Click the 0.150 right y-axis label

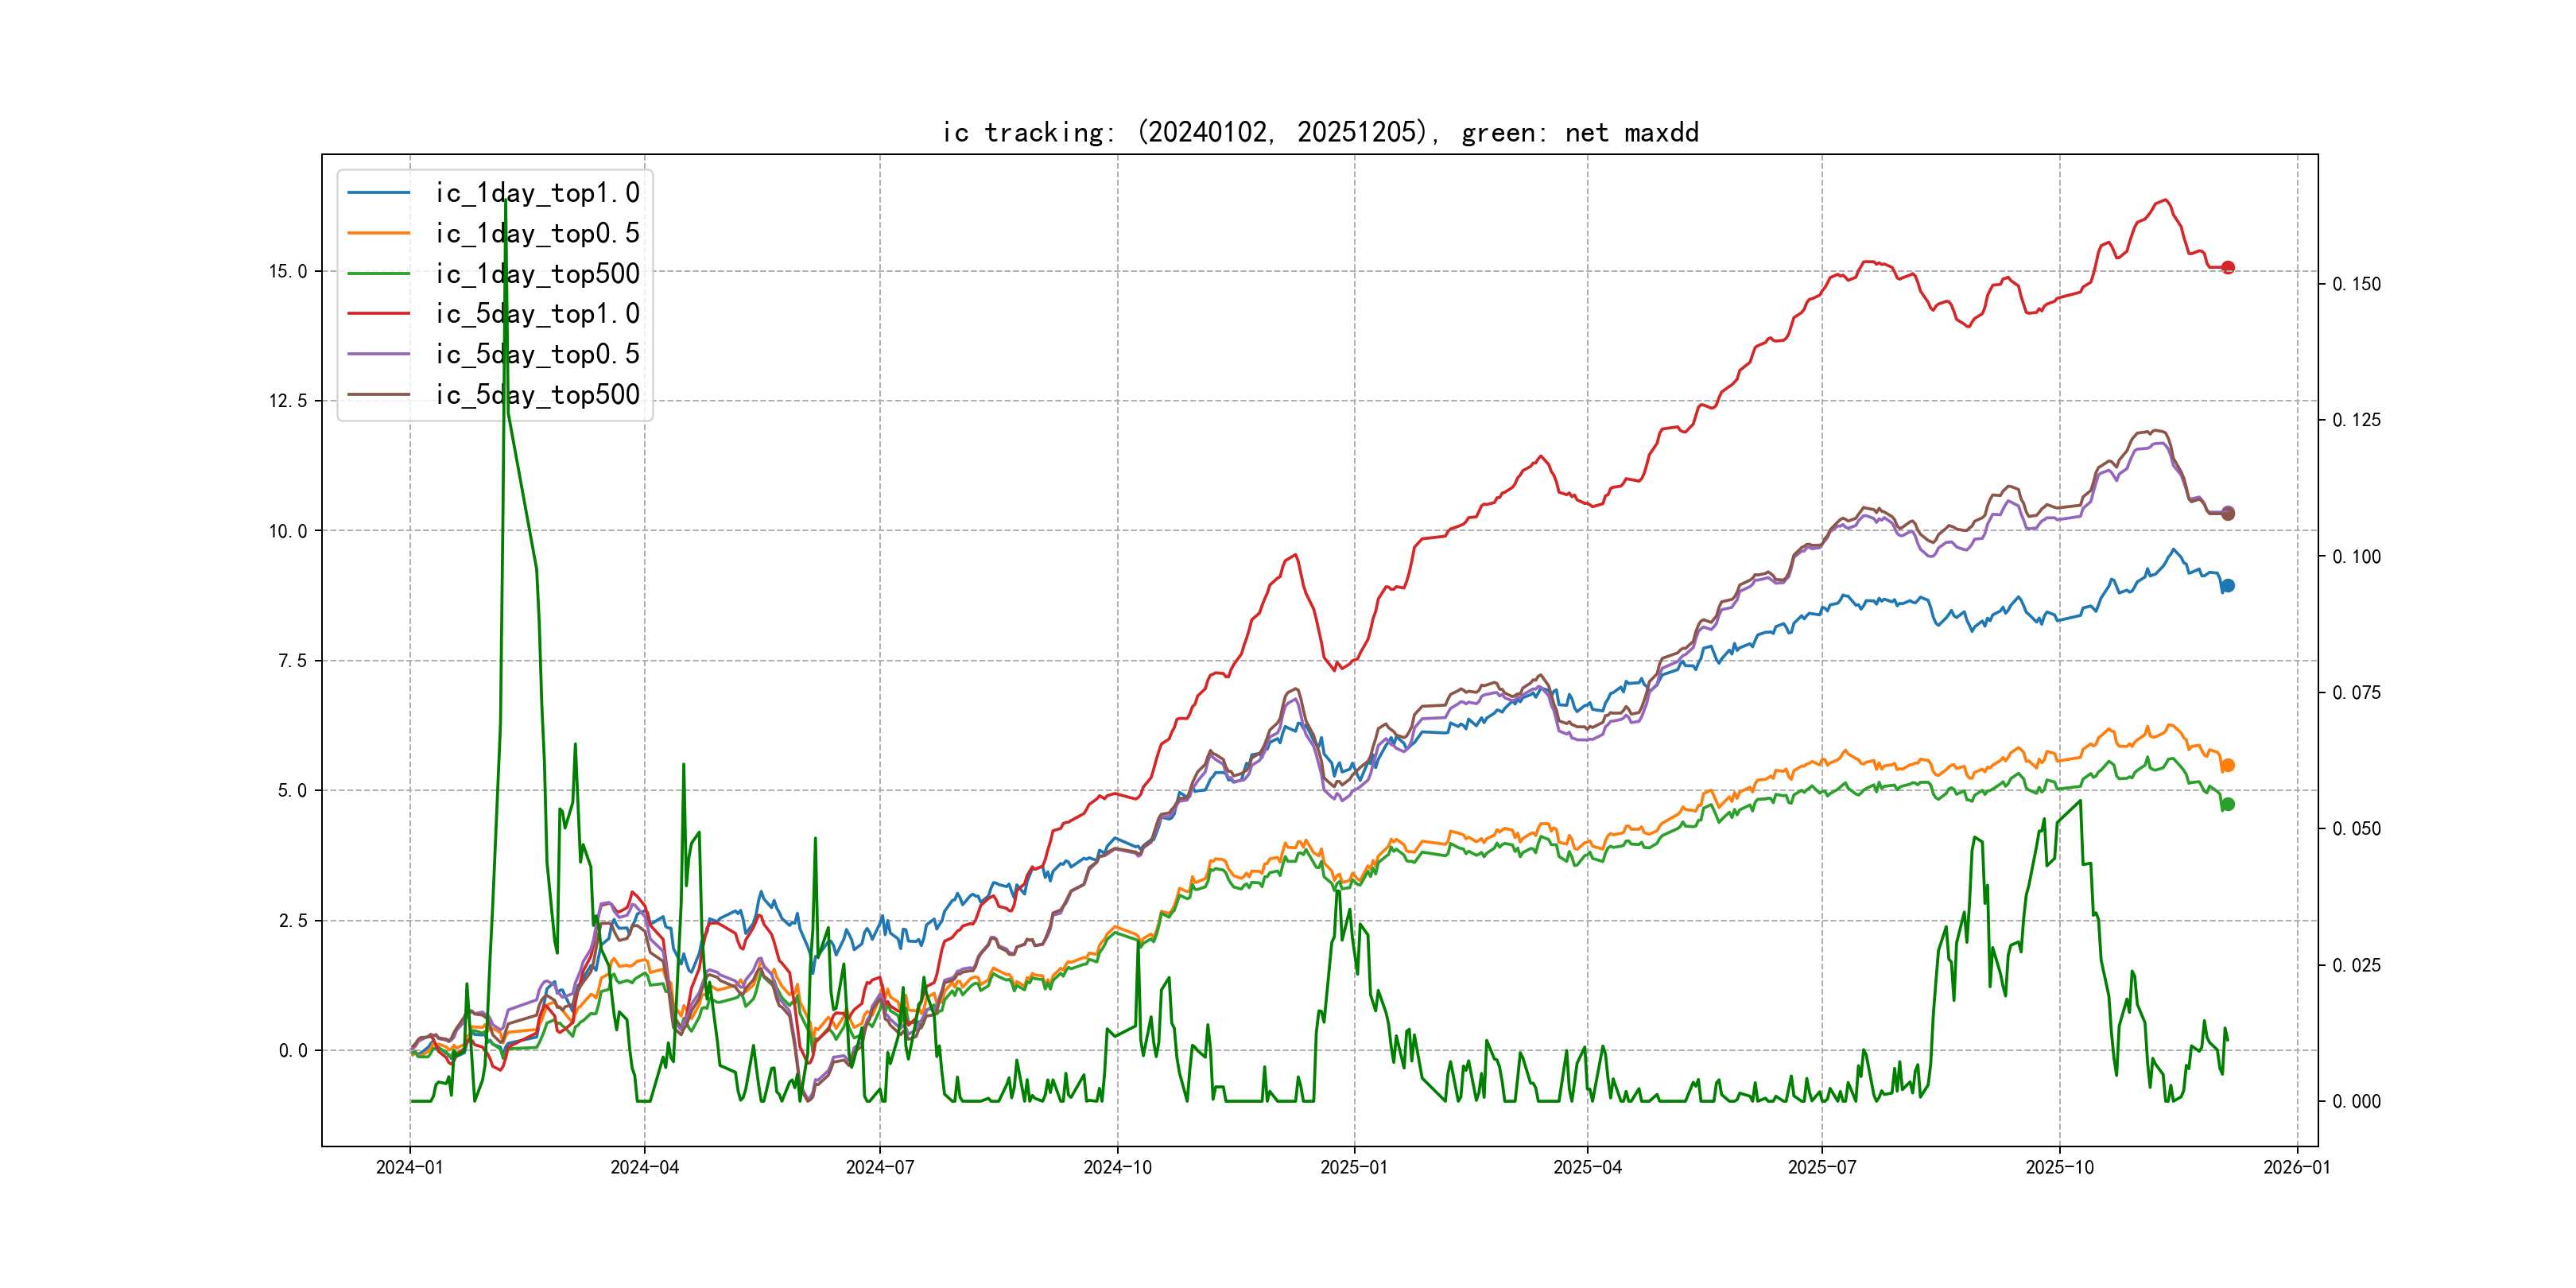click(x=2356, y=284)
